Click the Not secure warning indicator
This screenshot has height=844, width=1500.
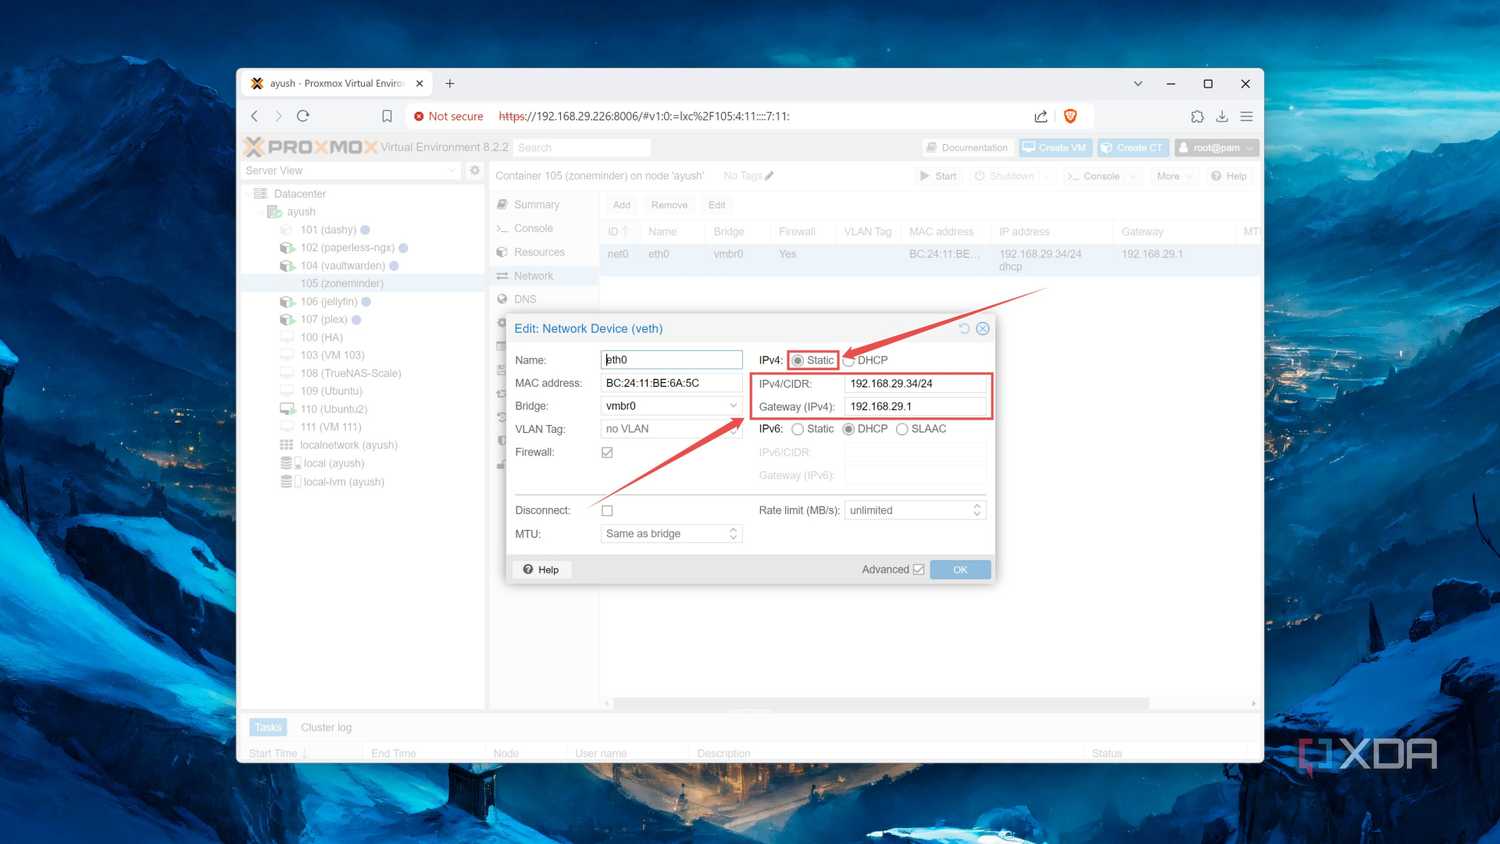click(x=448, y=116)
